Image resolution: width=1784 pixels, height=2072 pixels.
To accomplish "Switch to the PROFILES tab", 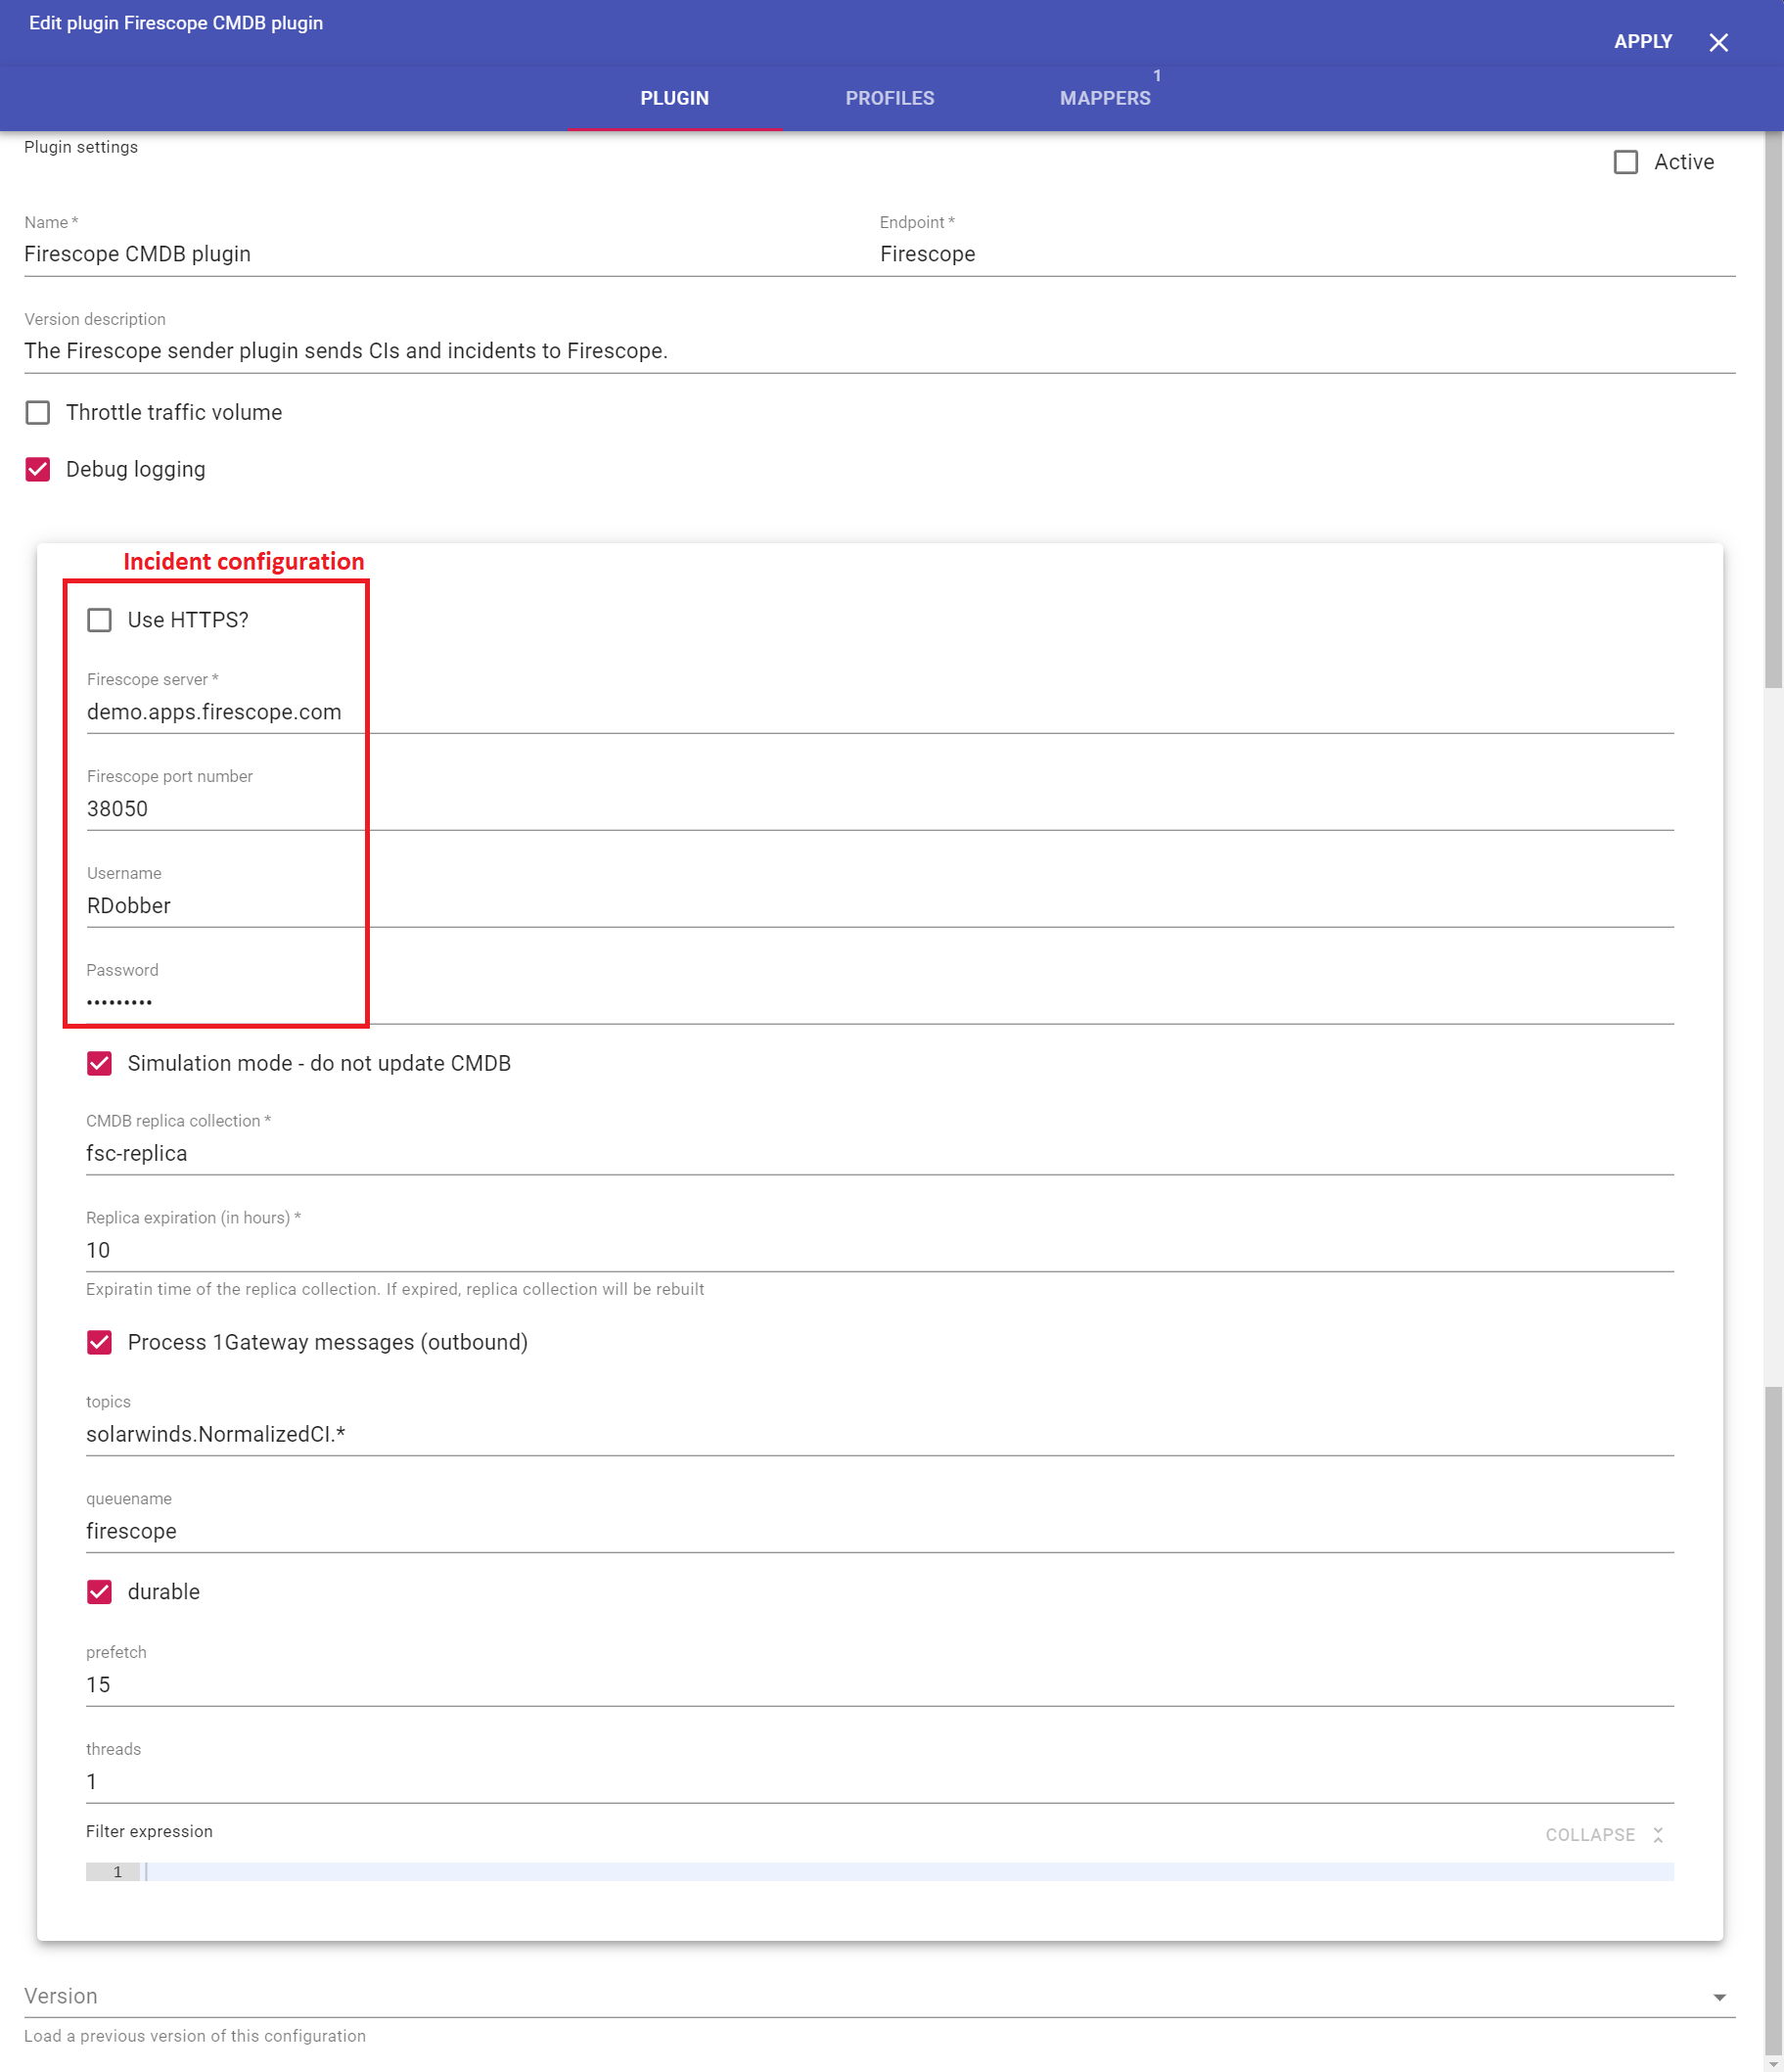I will coord(889,98).
